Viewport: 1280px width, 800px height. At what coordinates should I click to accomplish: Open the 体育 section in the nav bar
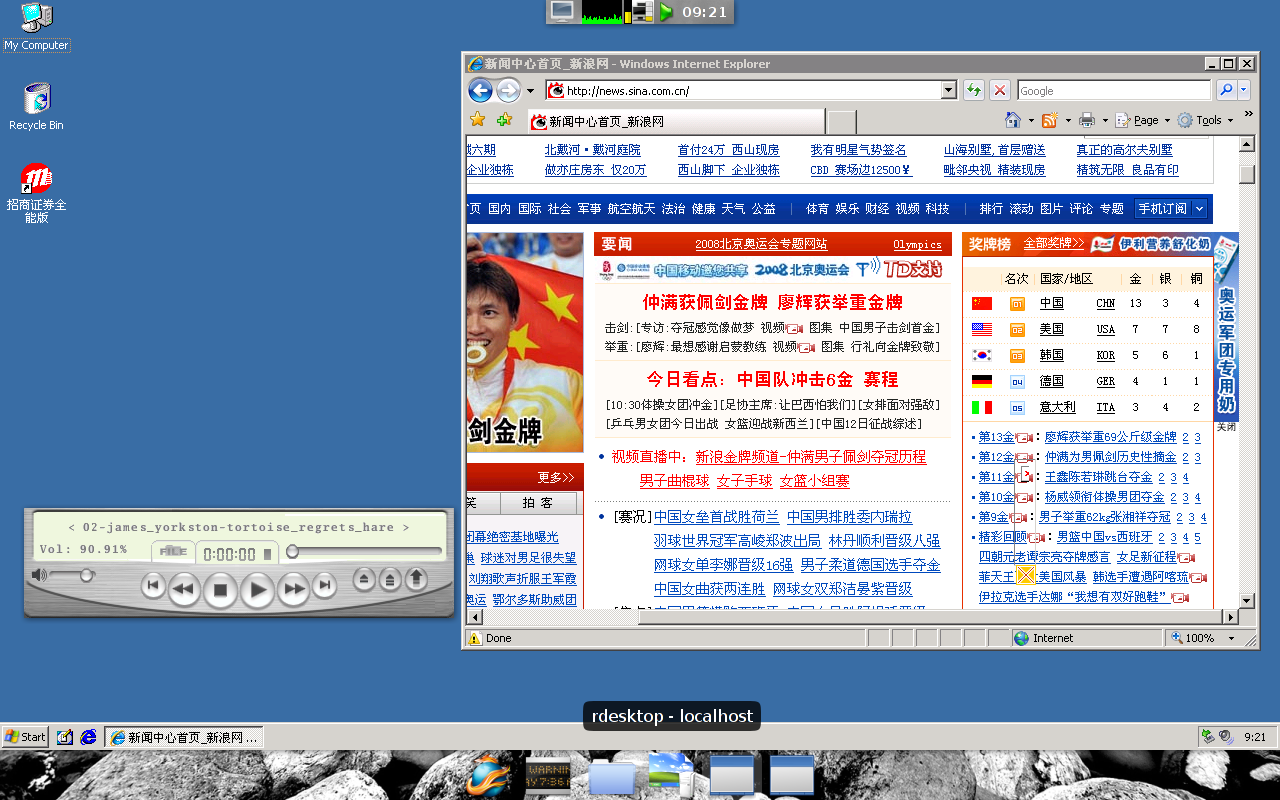tap(818, 209)
